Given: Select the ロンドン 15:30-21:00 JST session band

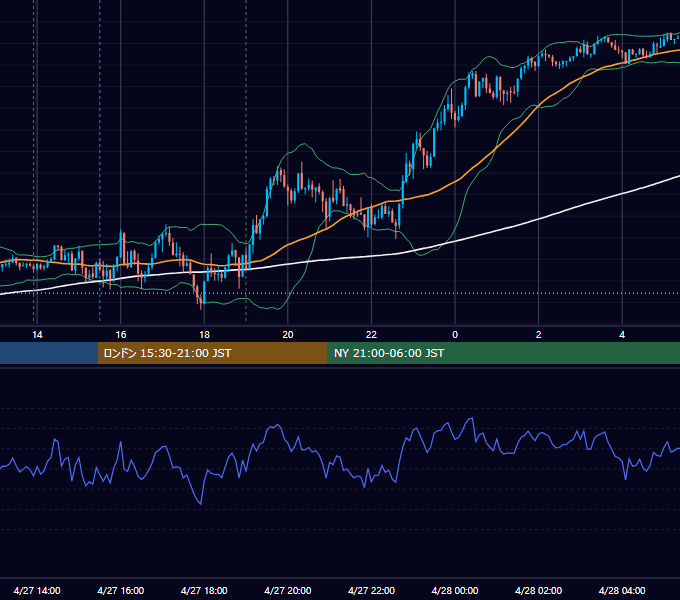Looking at the screenshot, I should click(212, 353).
